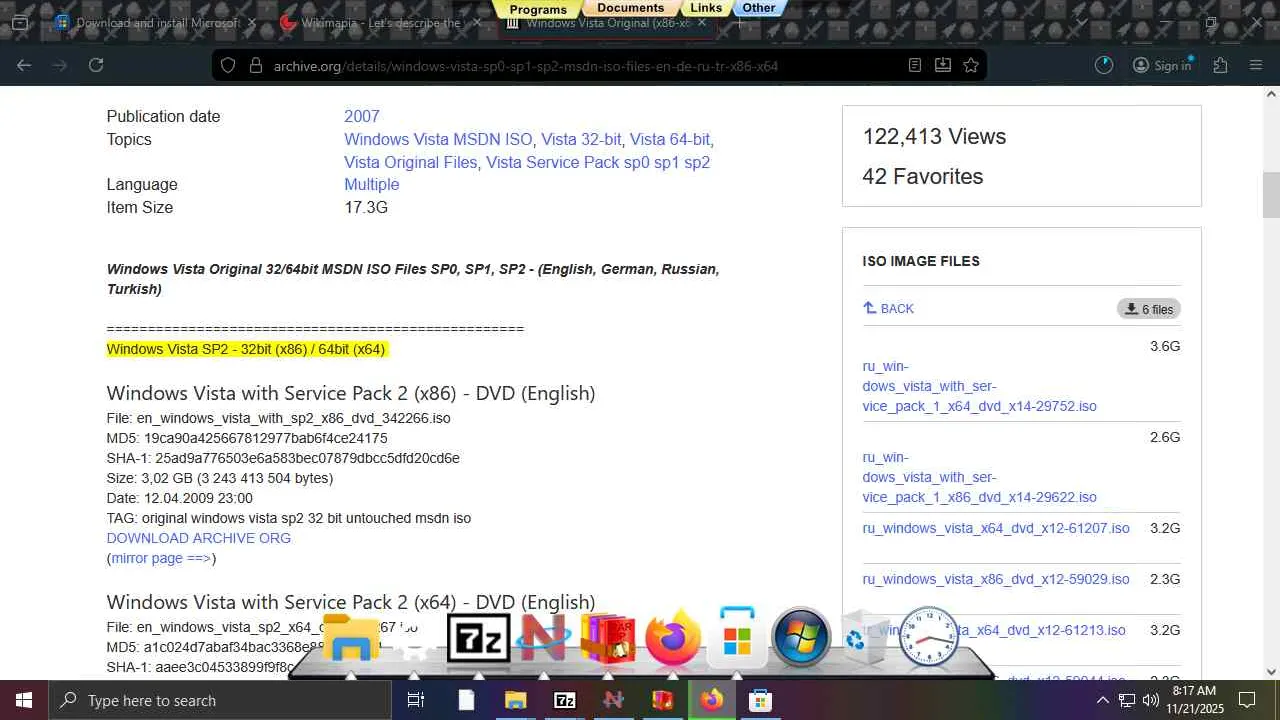Click the BACK link in ISO image files
1280x720 pixels.
tap(888, 309)
